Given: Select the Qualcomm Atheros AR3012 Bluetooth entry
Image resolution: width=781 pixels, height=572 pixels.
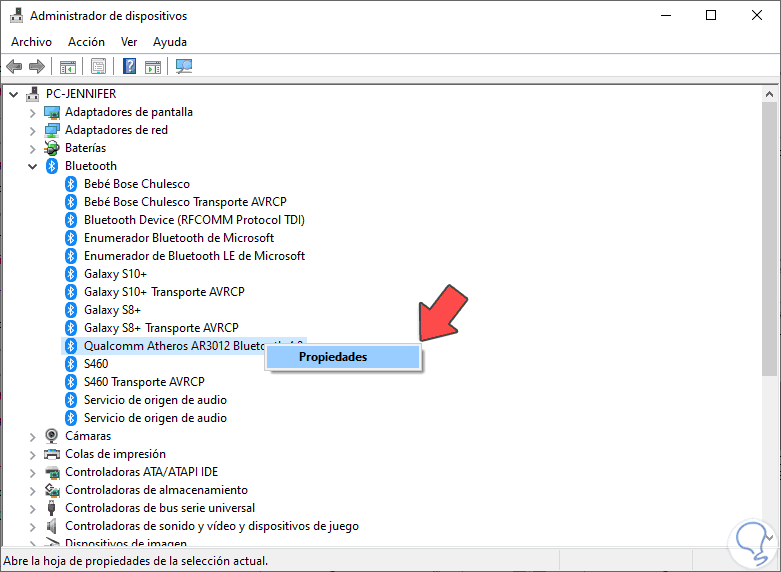Looking at the screenshot, I should pos(174,346).
